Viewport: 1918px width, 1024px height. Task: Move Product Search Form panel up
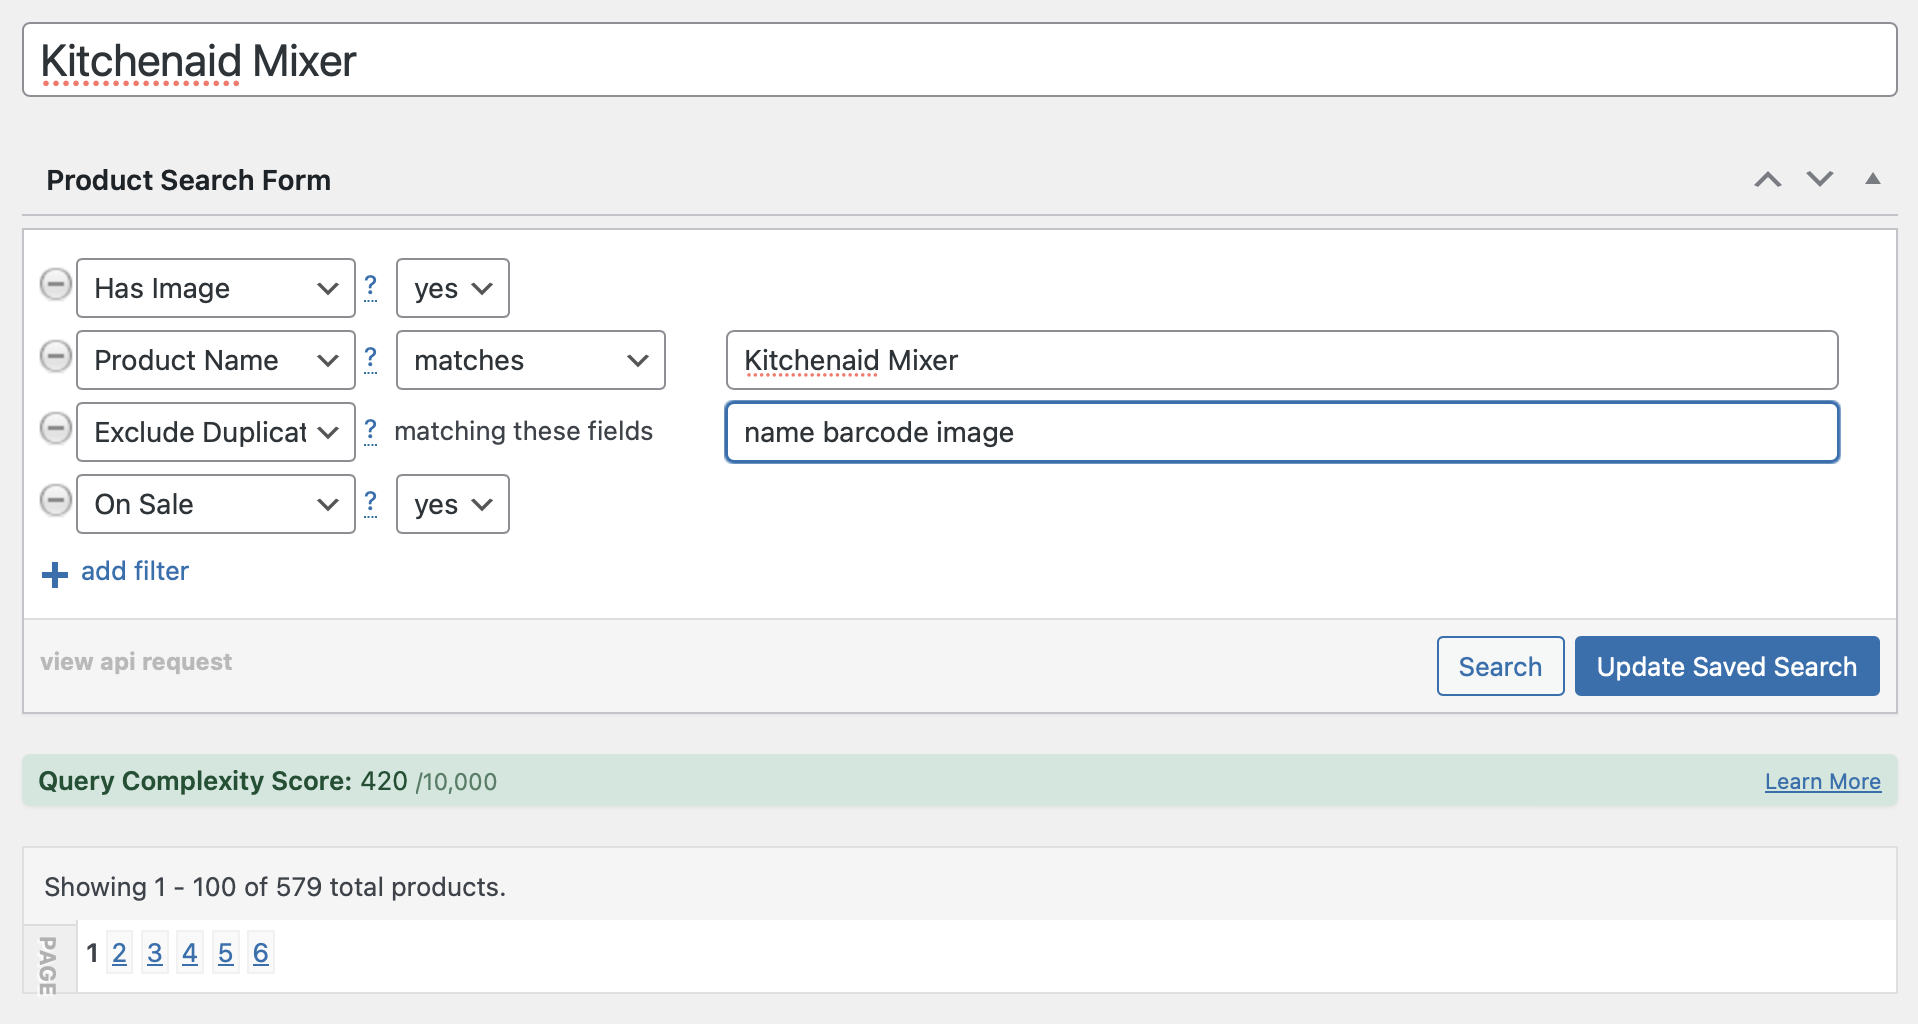coord(1768,180)
